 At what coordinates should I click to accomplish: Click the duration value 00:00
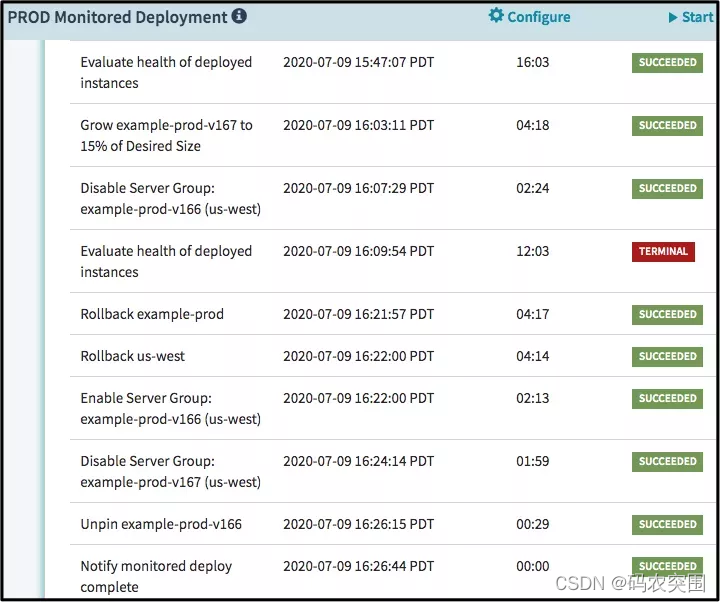pos(533,566)
